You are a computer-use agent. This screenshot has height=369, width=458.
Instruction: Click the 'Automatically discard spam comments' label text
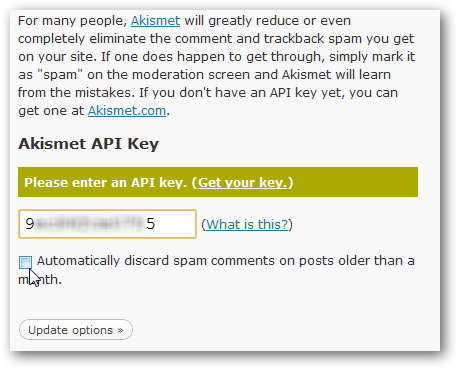pyautogui.click(x=216, y=270)
